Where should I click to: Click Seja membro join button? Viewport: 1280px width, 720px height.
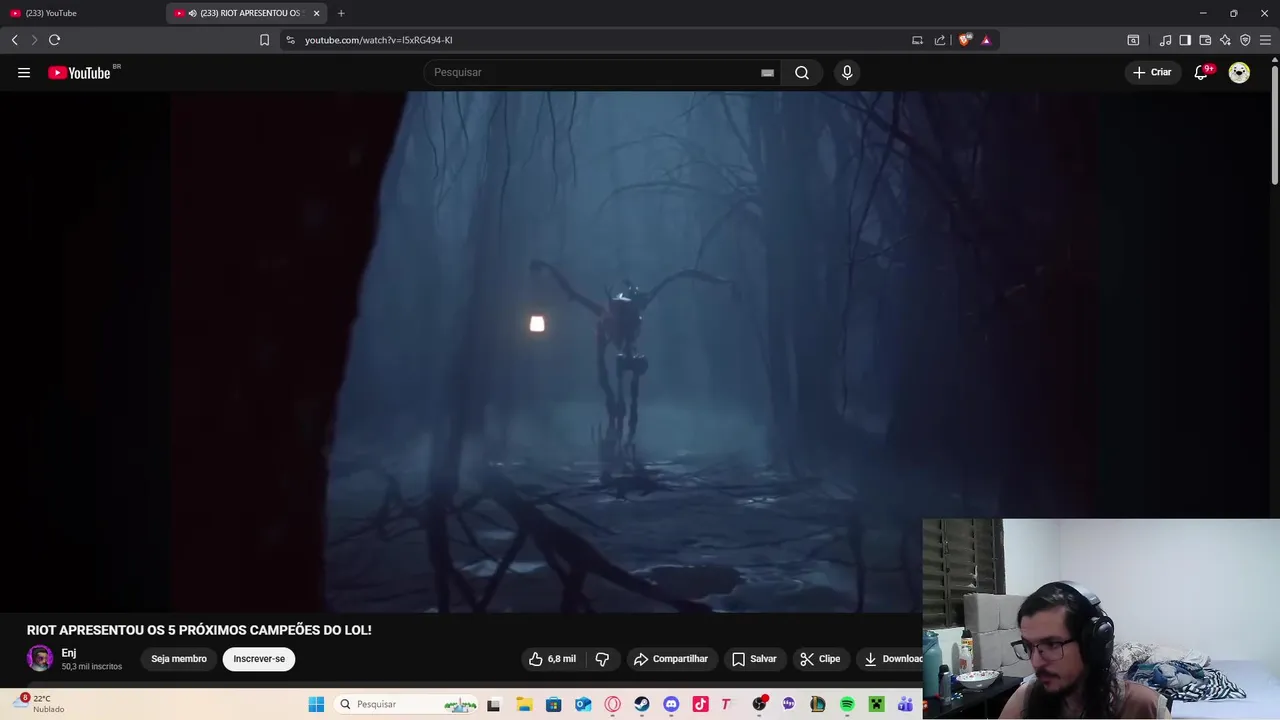point(179,659)
